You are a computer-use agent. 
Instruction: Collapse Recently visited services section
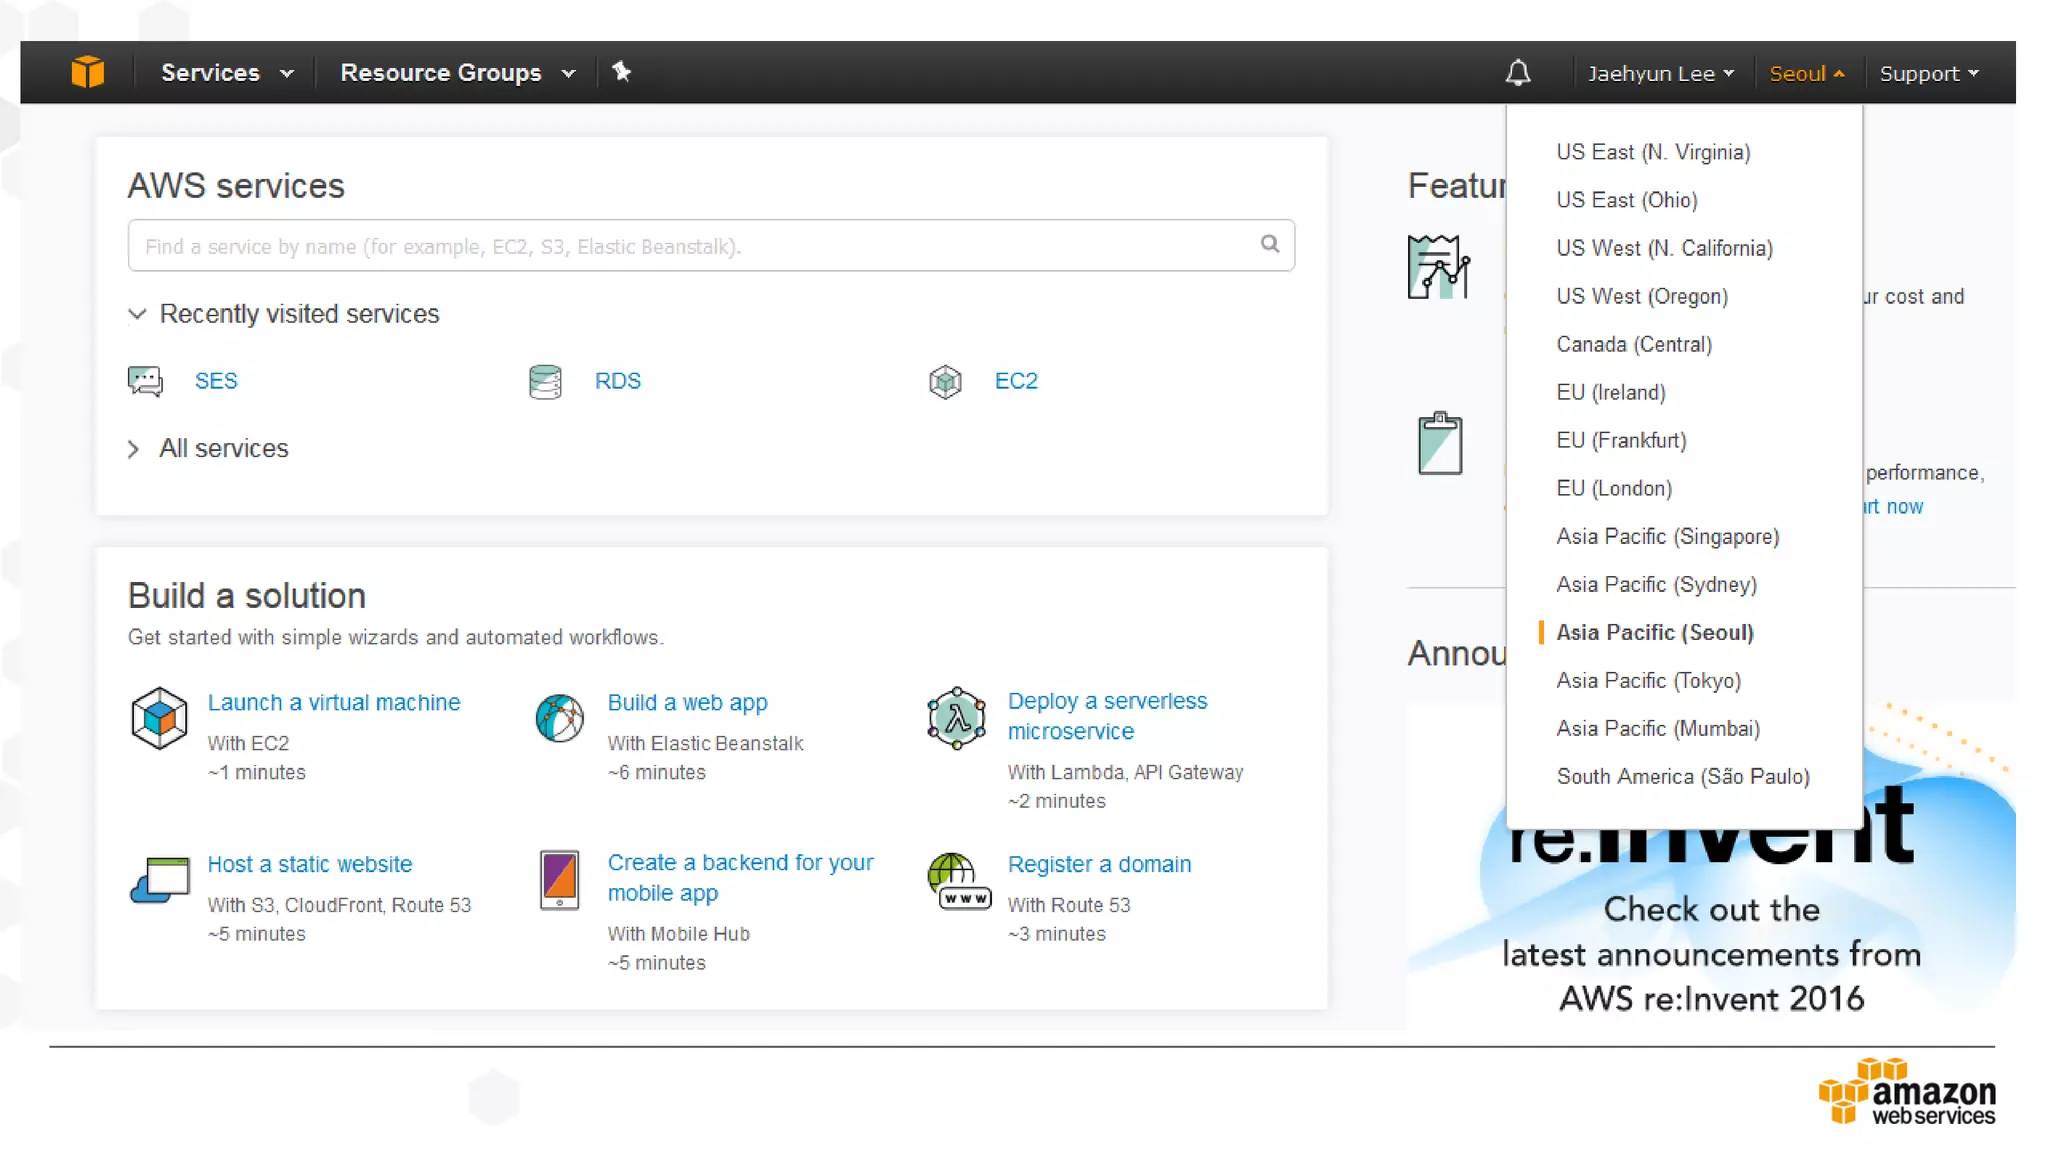click(137, 314)
